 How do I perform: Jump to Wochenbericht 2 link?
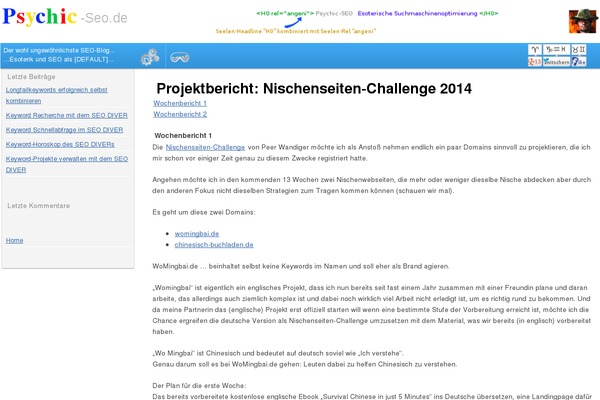(180, 114)
